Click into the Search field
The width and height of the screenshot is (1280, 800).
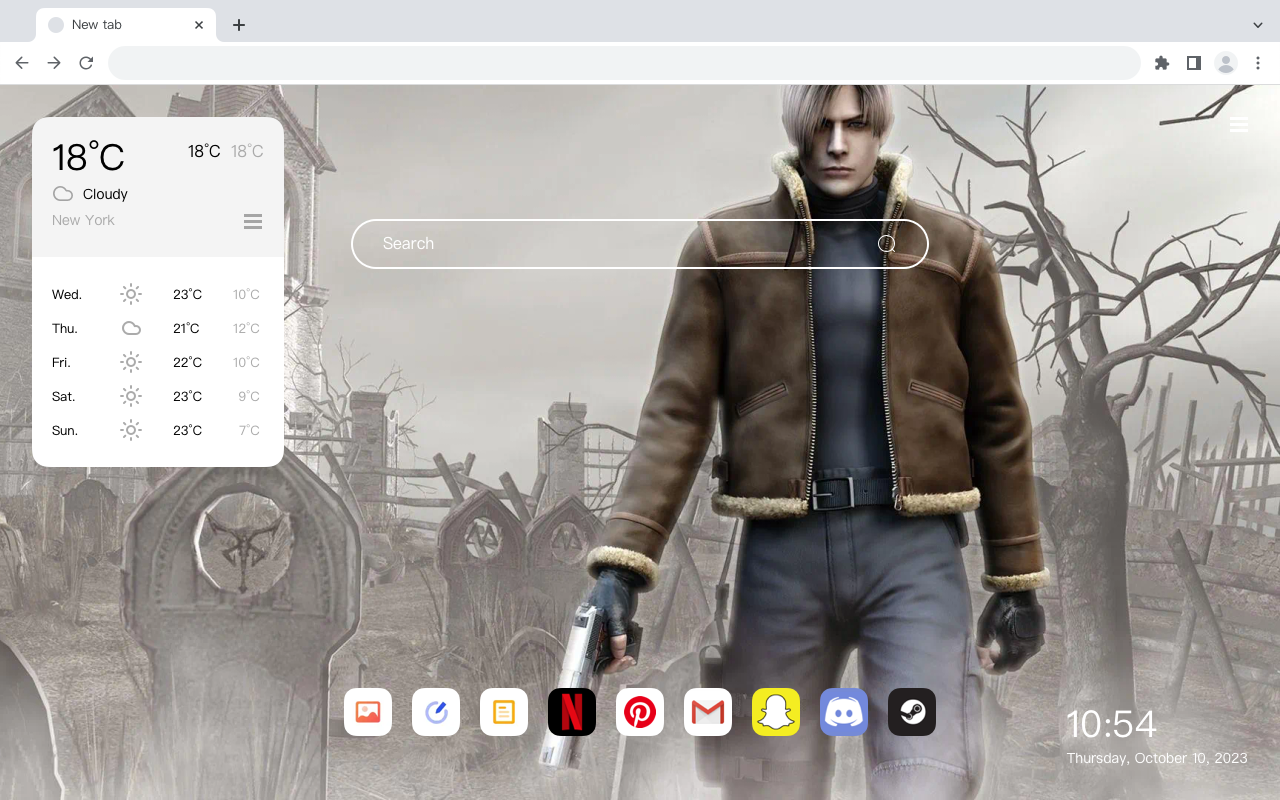(x=640, y=244)
